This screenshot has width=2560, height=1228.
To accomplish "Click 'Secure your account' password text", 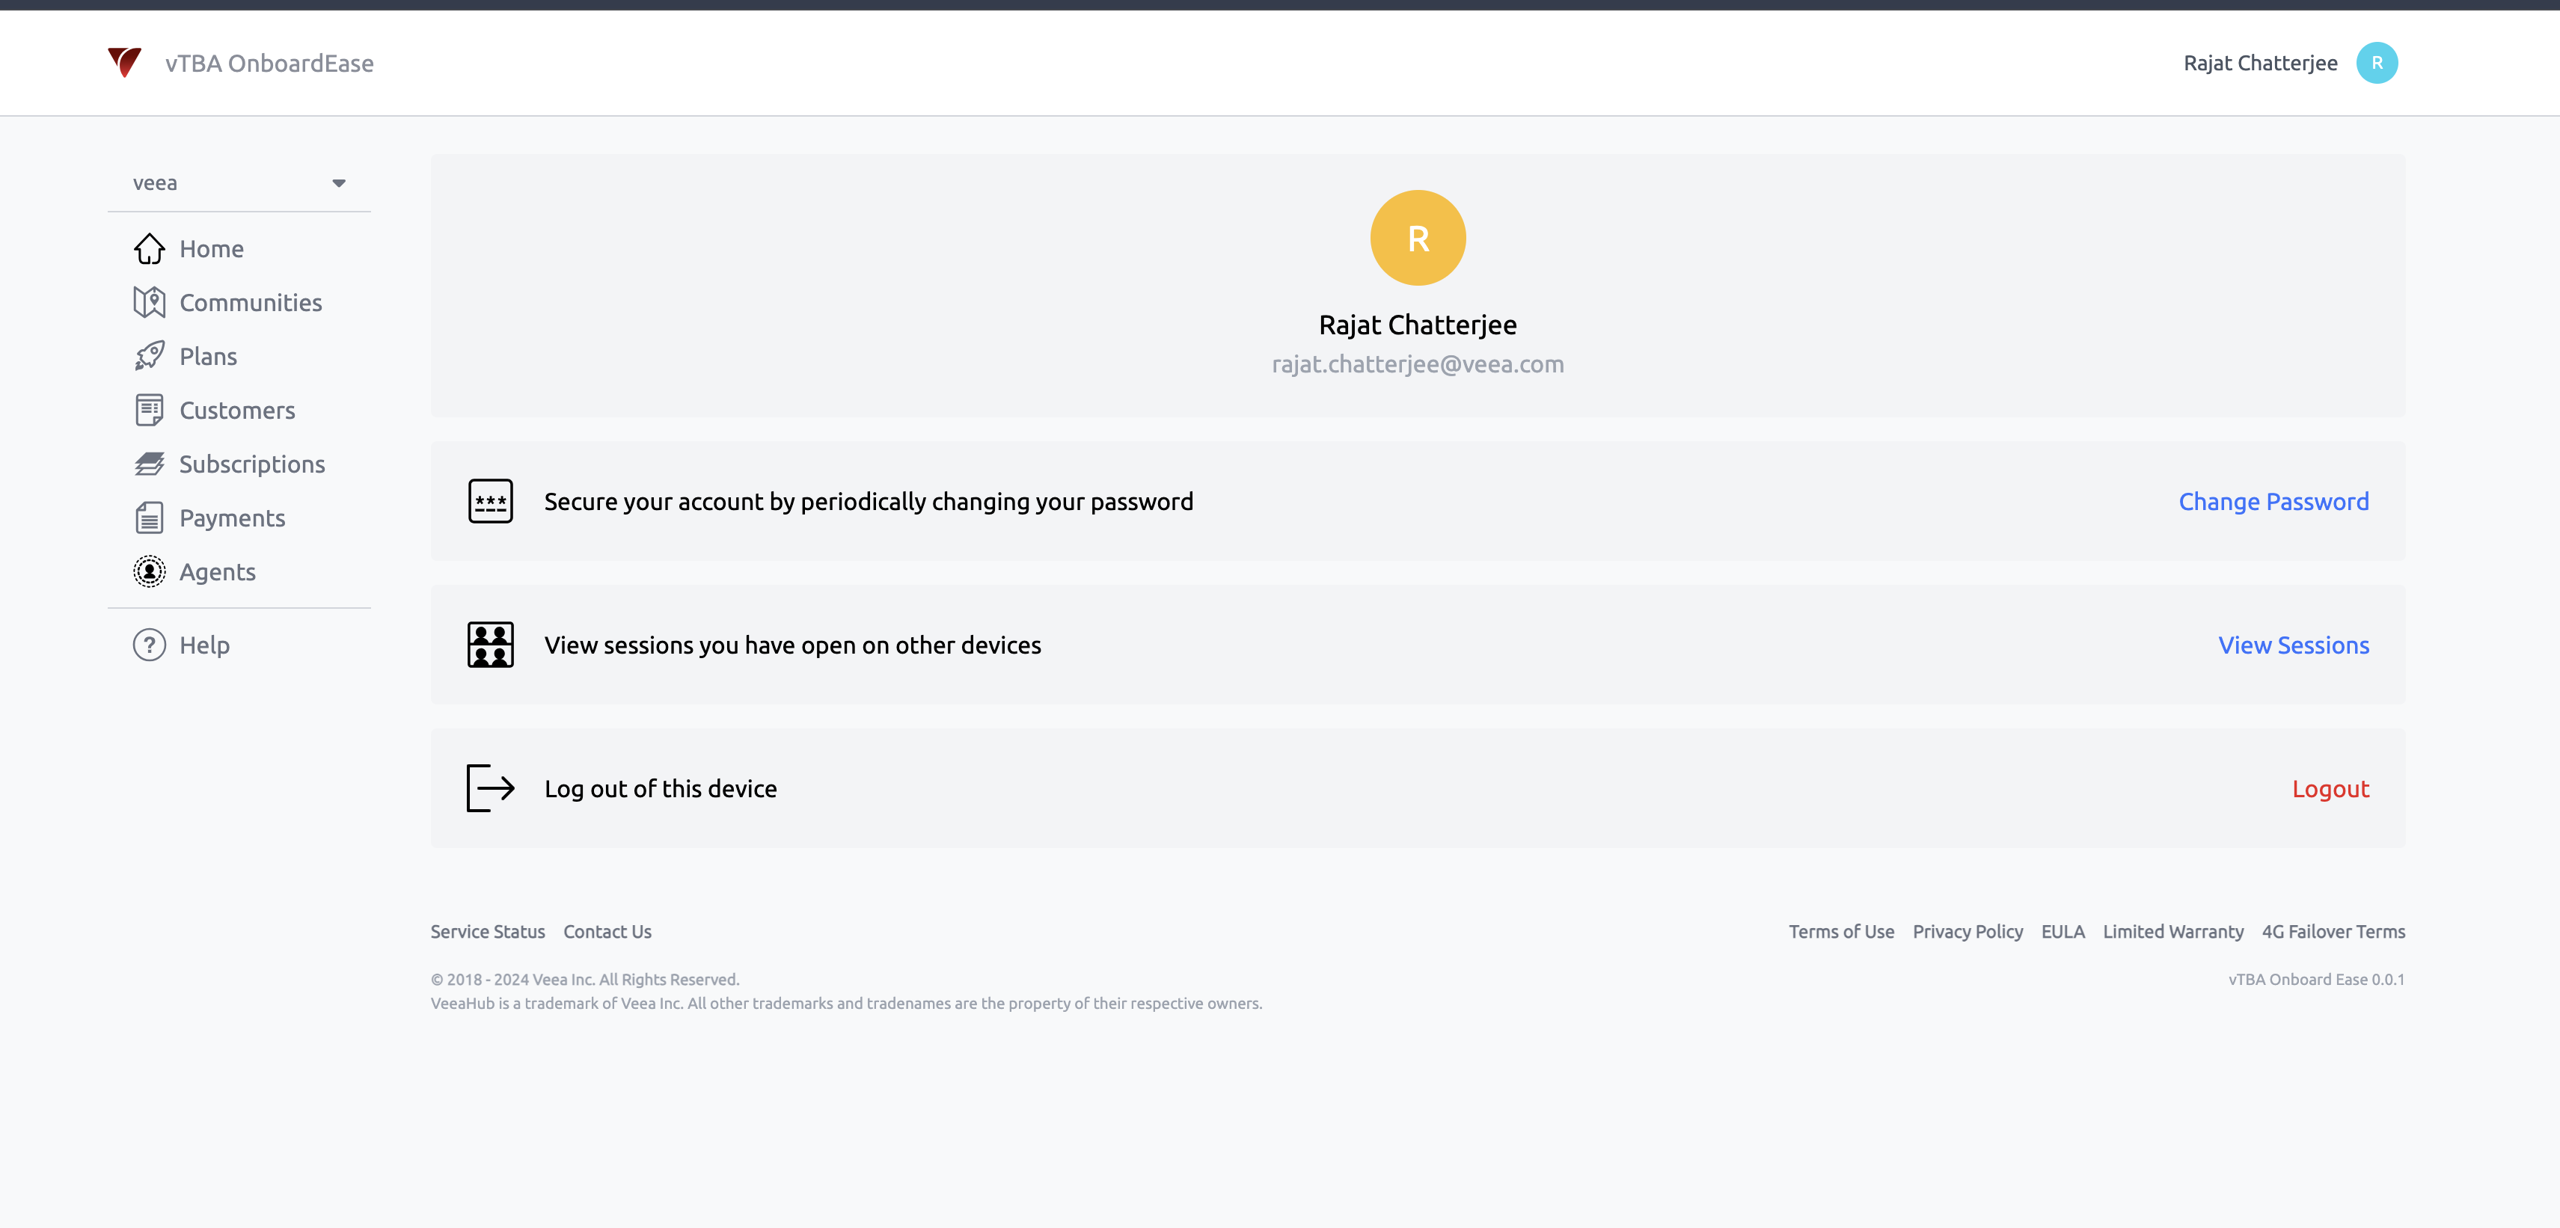I will 868,501.
